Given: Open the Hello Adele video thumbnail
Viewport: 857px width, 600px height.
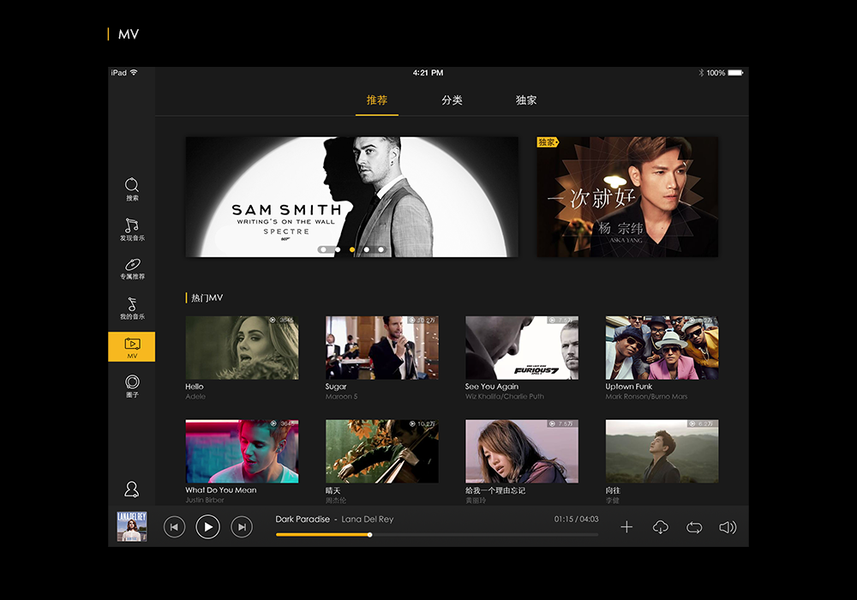Looking at the screenshot, I should [242, 348].
